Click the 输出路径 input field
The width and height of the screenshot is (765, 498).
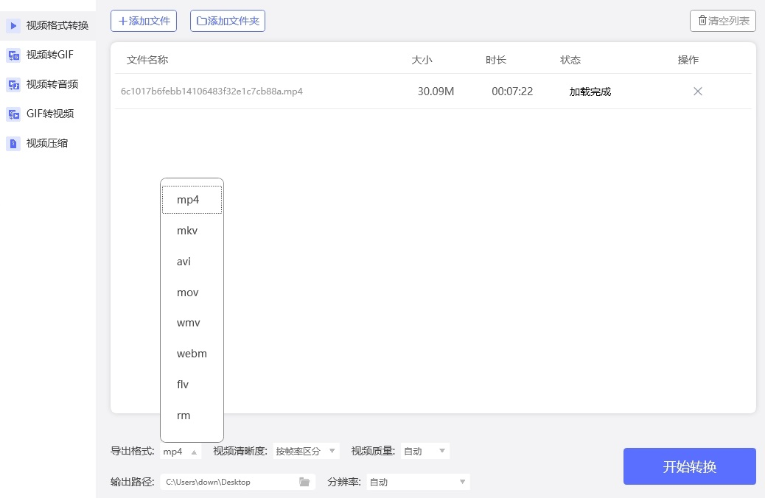(238, 482)
